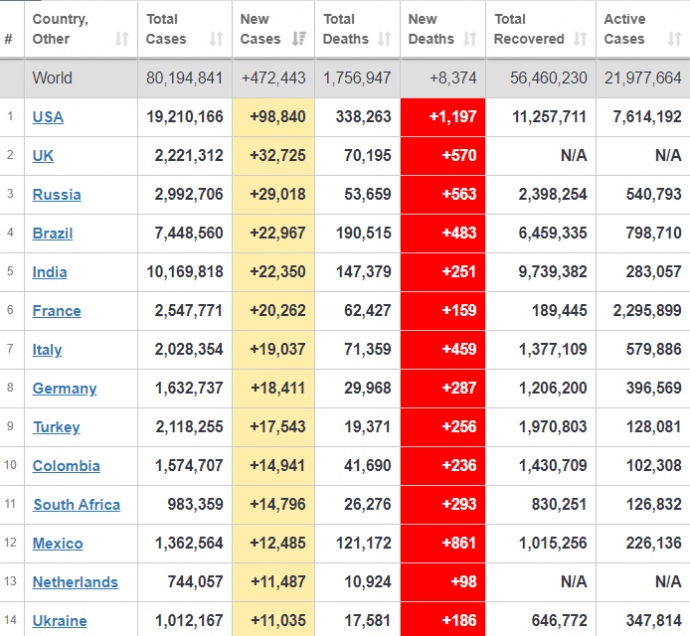Click Mexico's yellow new cases cell

pos(273,544)
